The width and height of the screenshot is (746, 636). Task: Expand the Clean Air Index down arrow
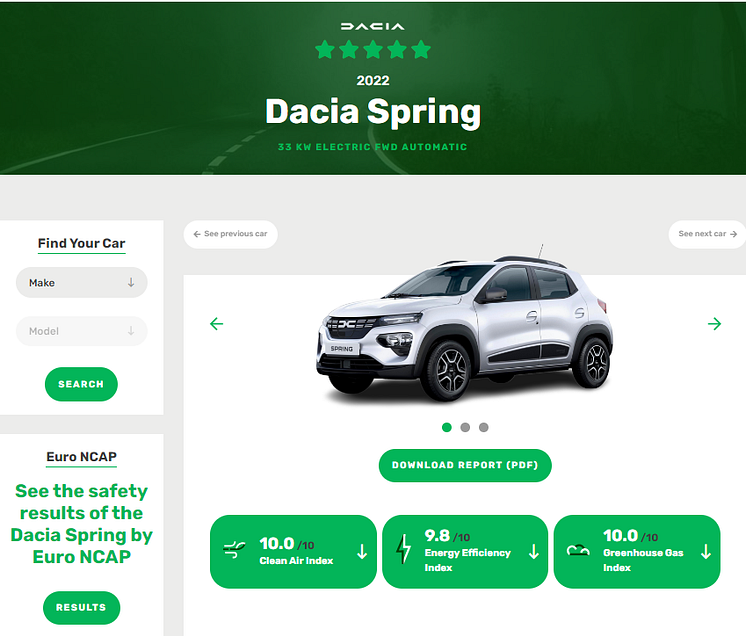362,552
